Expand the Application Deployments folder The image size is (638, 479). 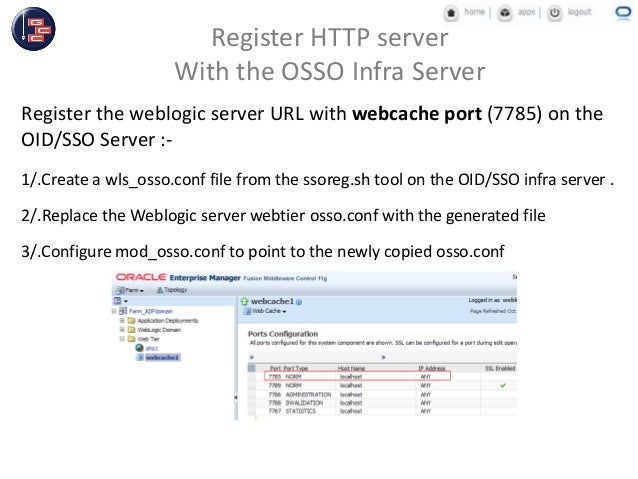point(122,320)
